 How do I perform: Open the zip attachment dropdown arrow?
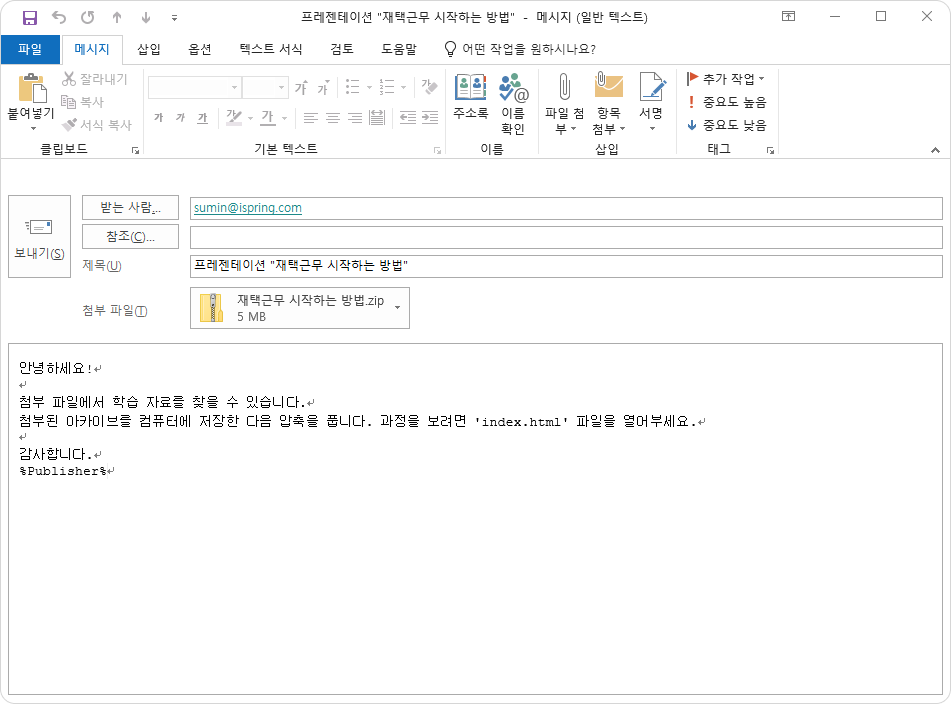(397, 307)
